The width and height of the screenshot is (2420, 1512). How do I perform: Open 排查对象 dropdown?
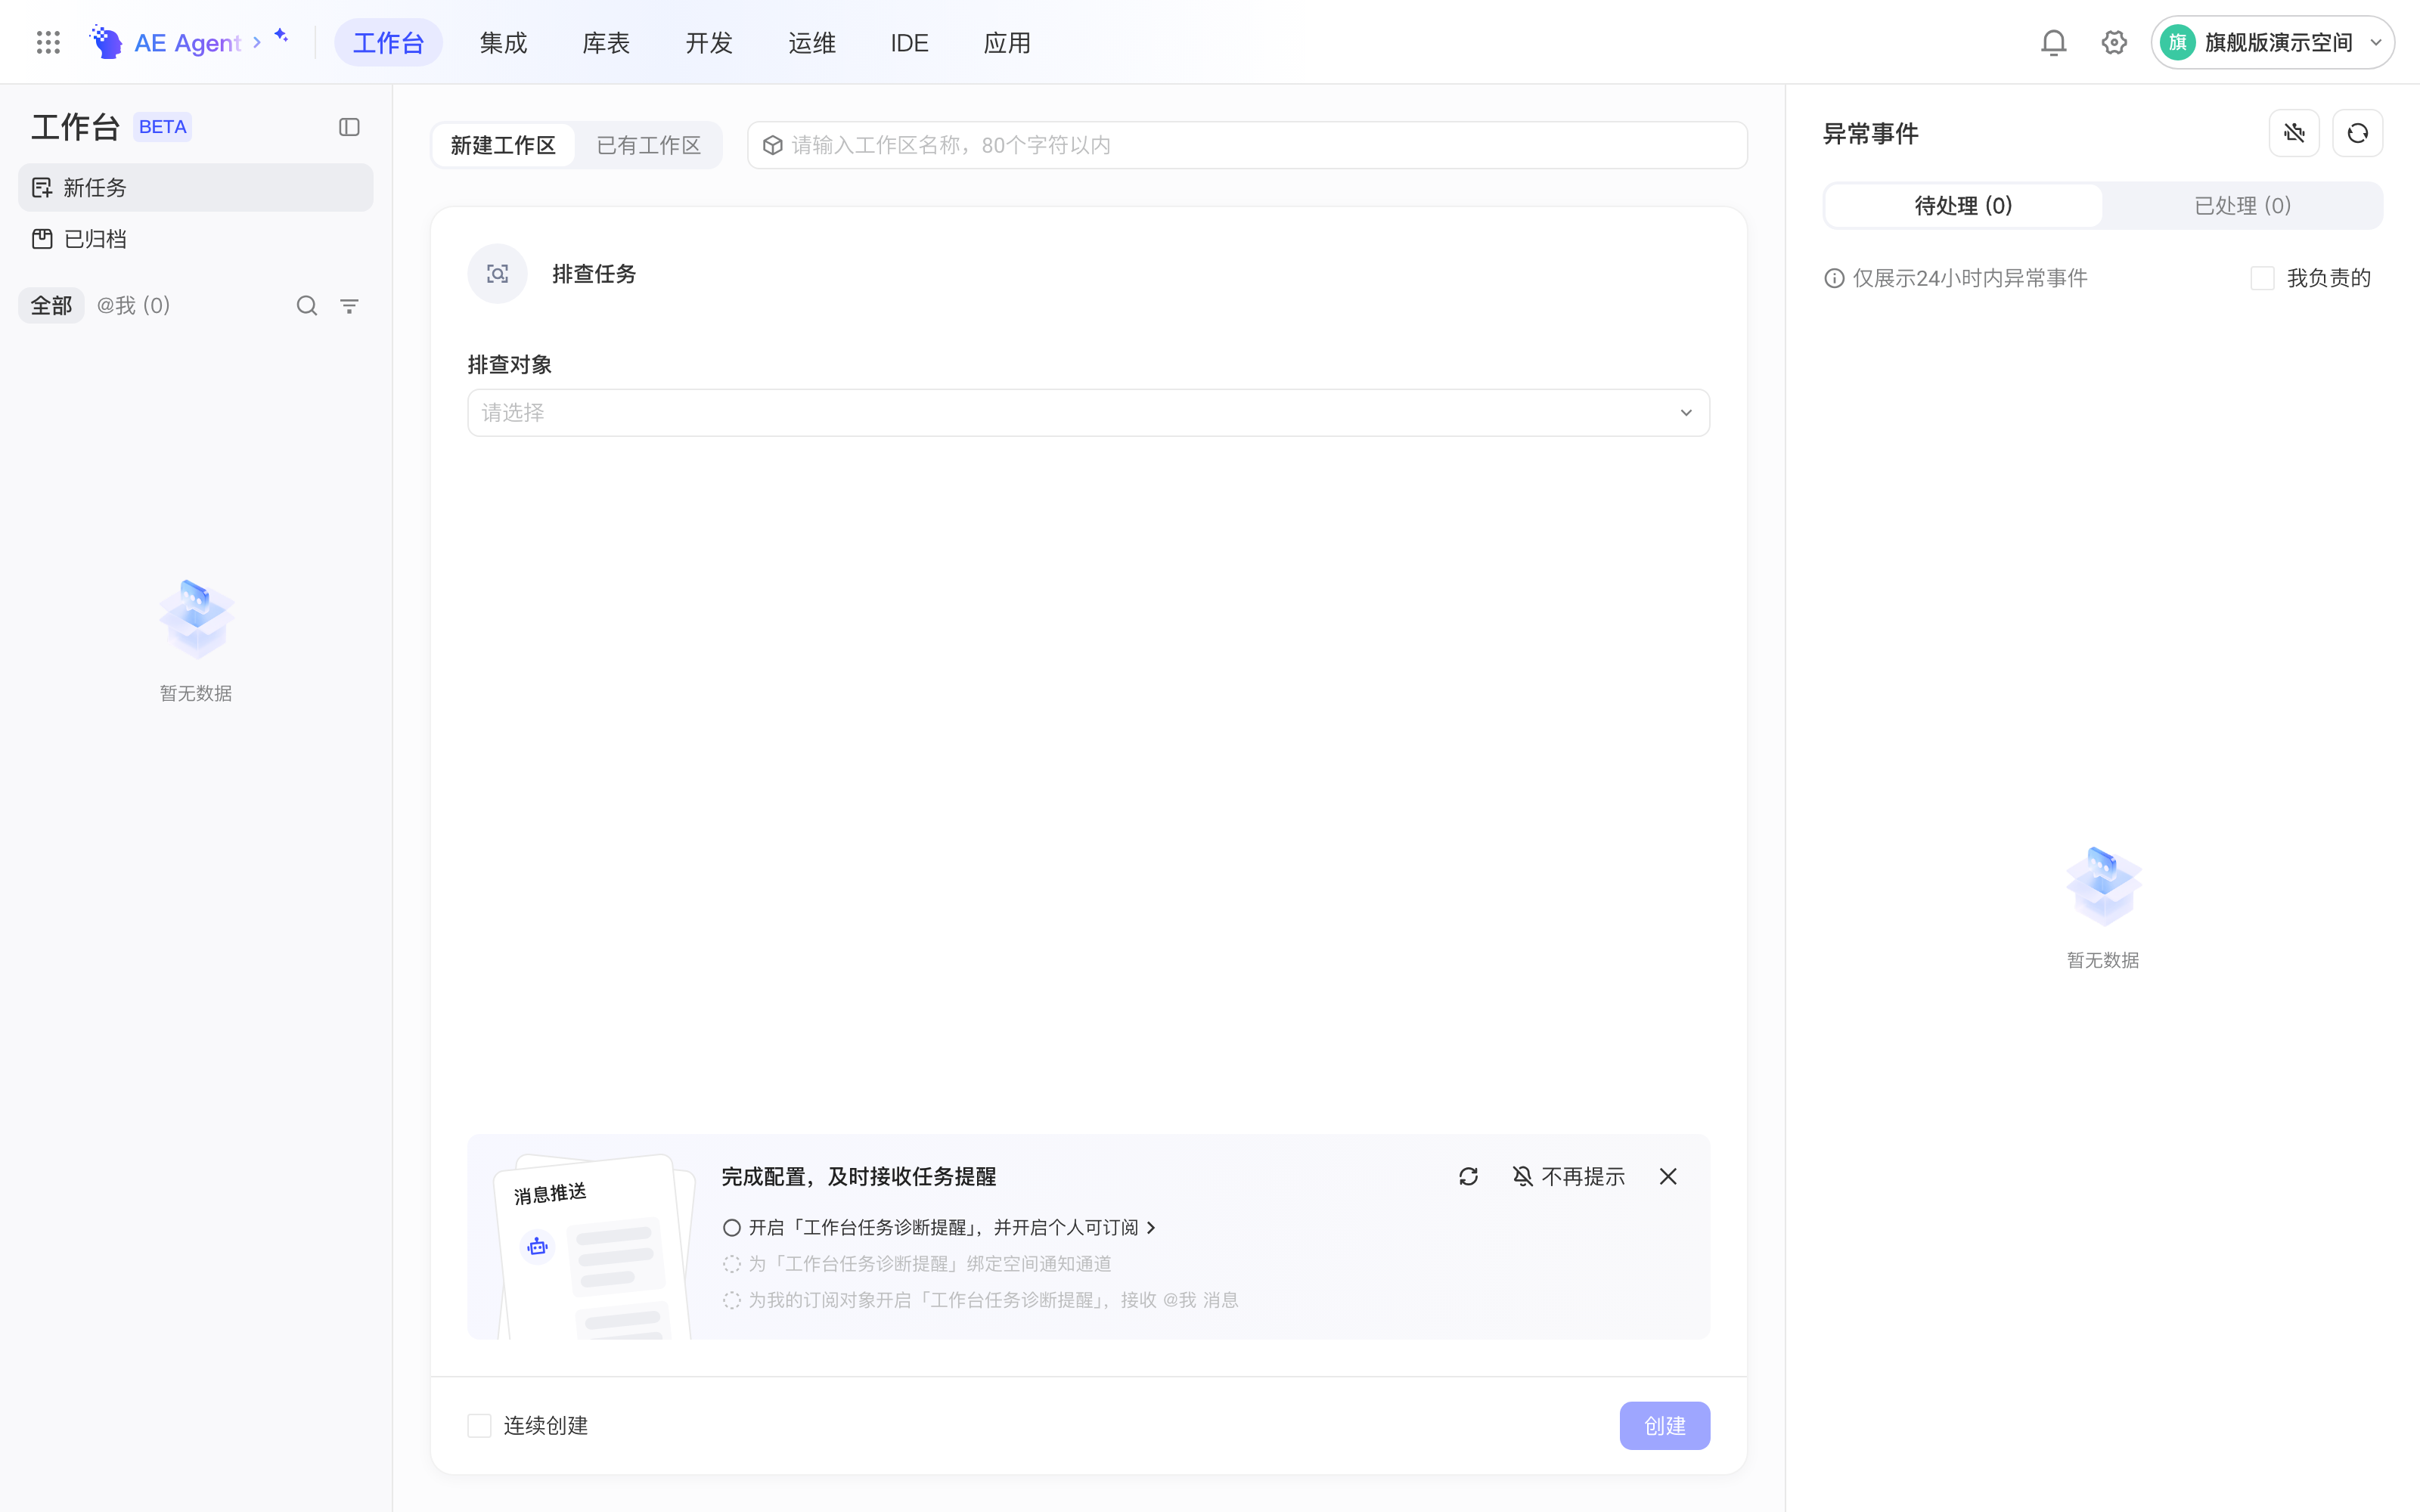coord(1088,412)
